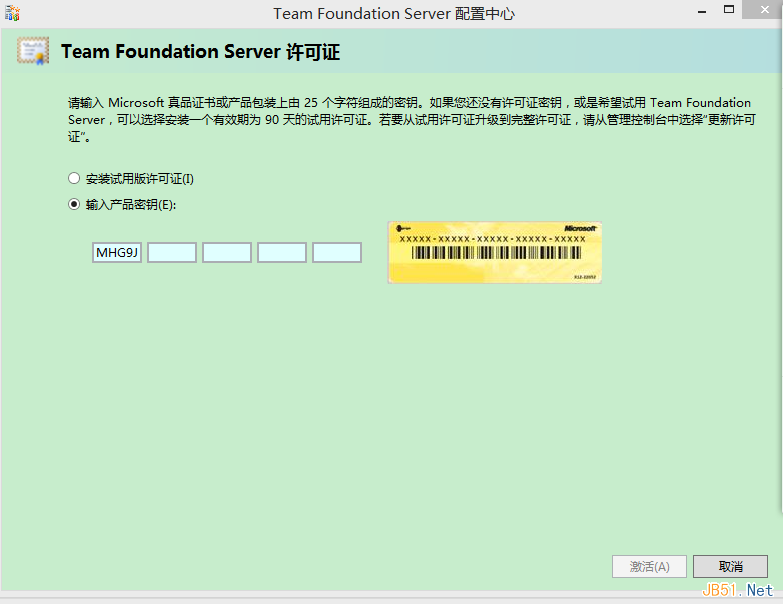This screenshot has height=604, width=783.
Task: Maximize the configuration center window
Action: click(x=729, y=10)
